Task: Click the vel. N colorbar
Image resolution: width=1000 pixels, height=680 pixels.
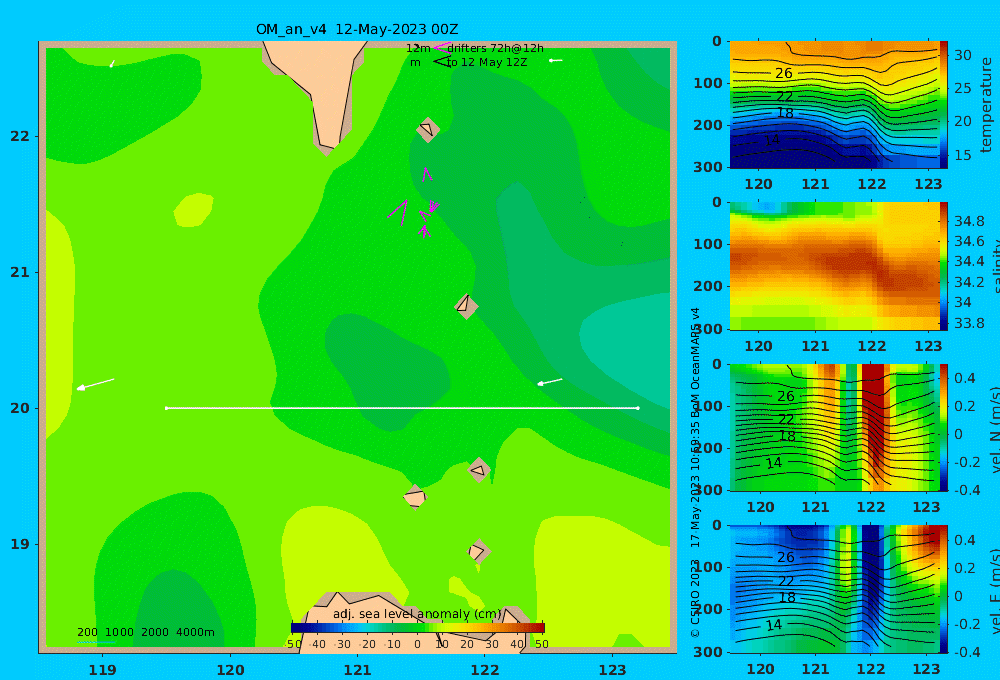Action: tap(944, 427)
